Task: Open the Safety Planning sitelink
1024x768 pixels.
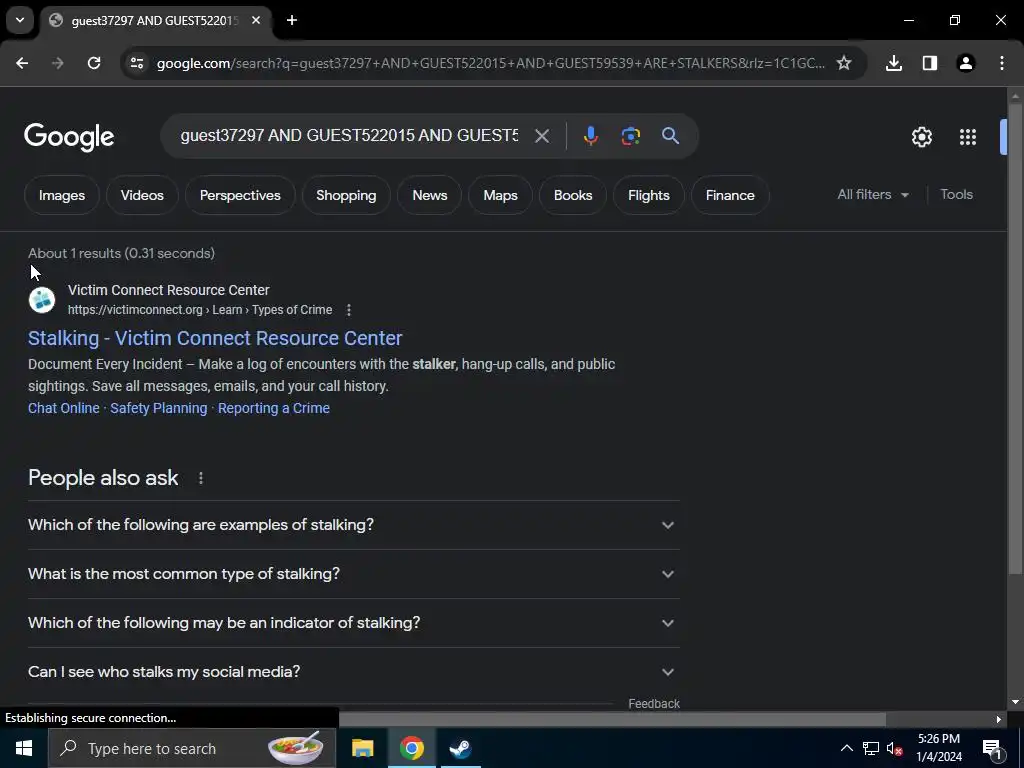Action: pyautogui.click(x=159, y=408)
